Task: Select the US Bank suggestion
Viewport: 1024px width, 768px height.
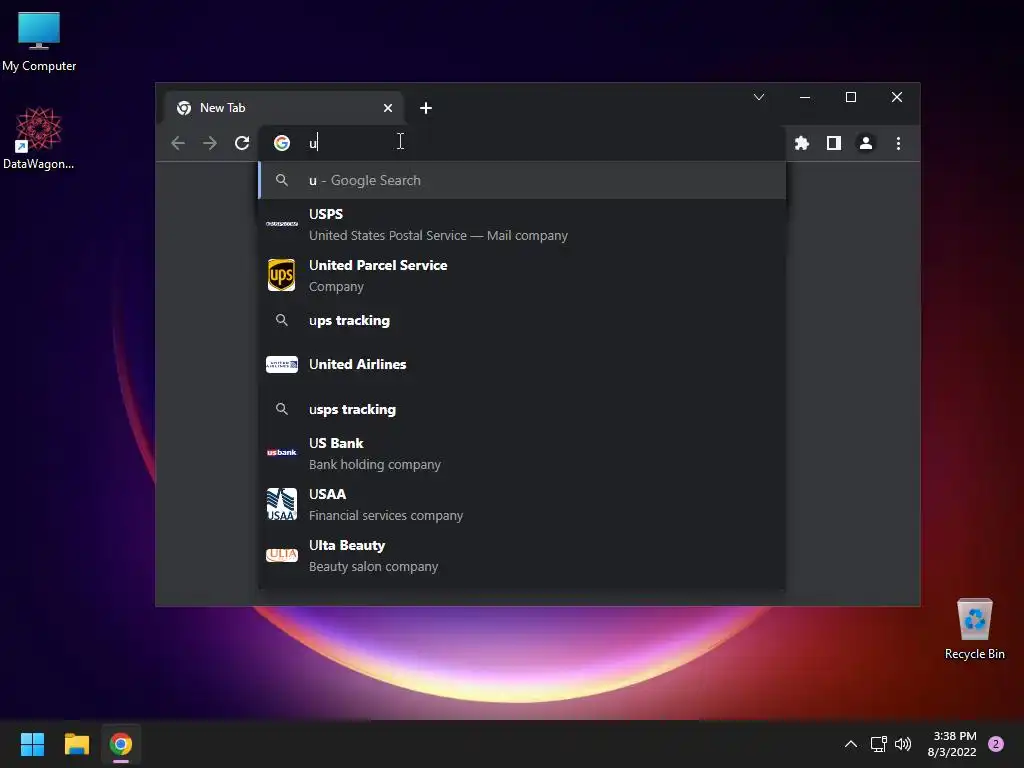Action: point(522,453)
